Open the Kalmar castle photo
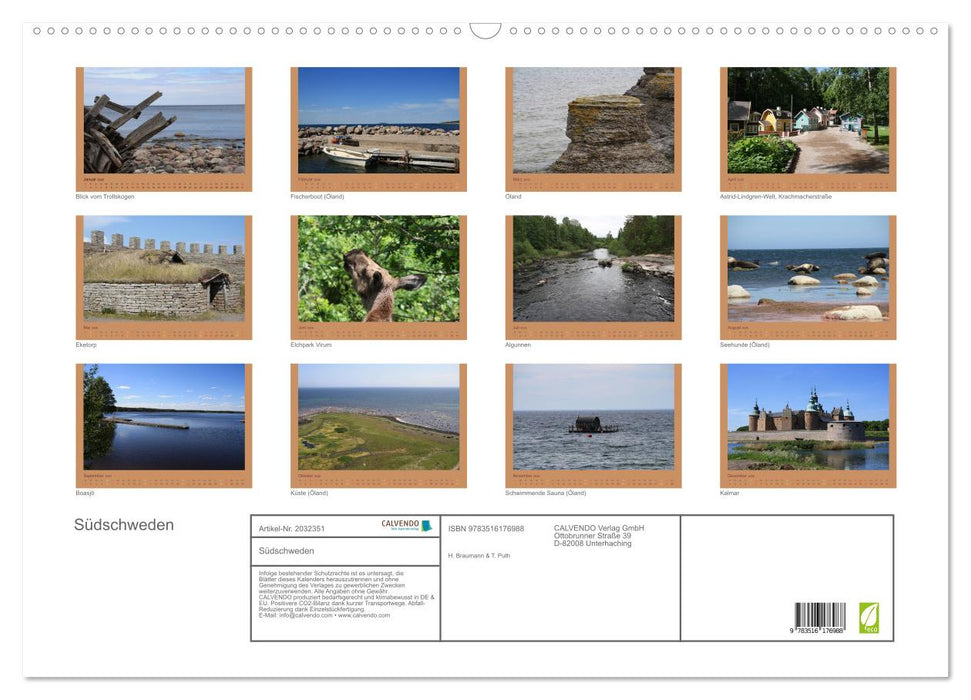The image size is (971, 700). pyautogui.click(x=808, y=417)
